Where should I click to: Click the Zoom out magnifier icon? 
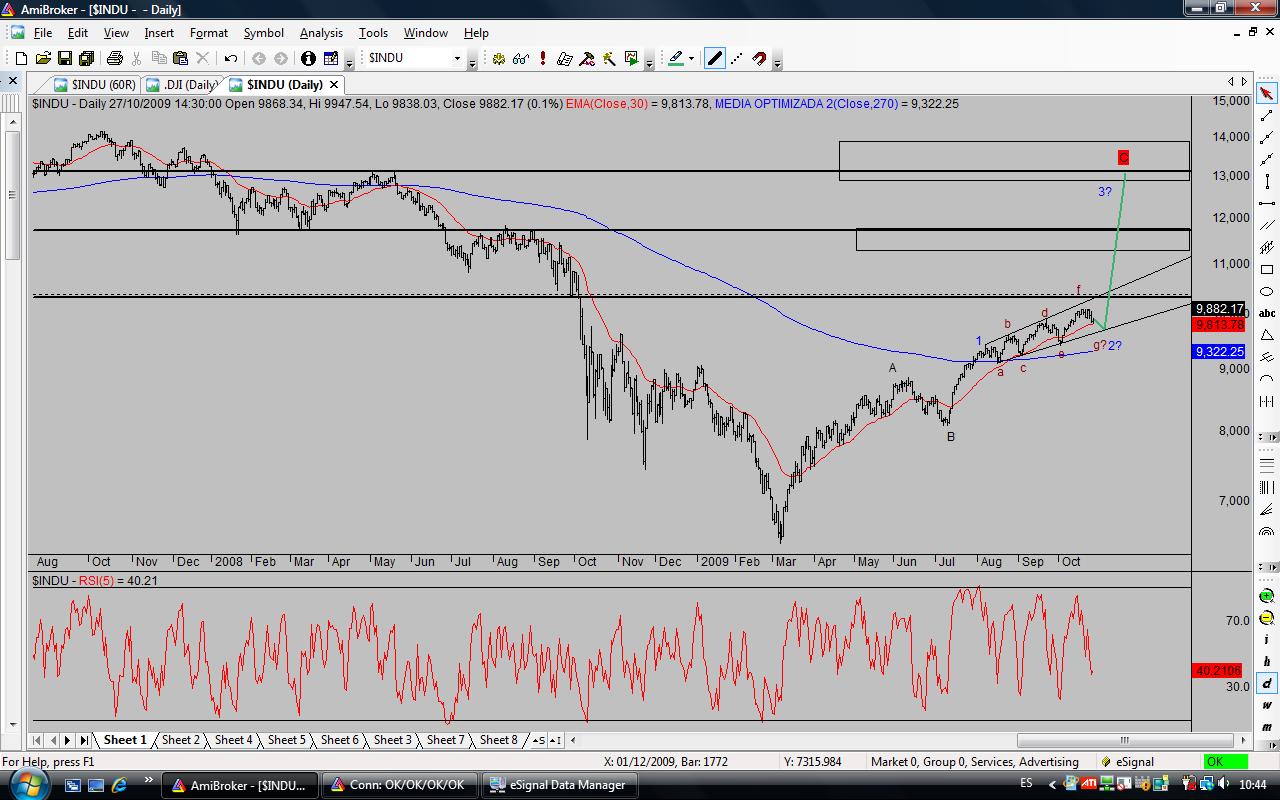pos(1267,617)
